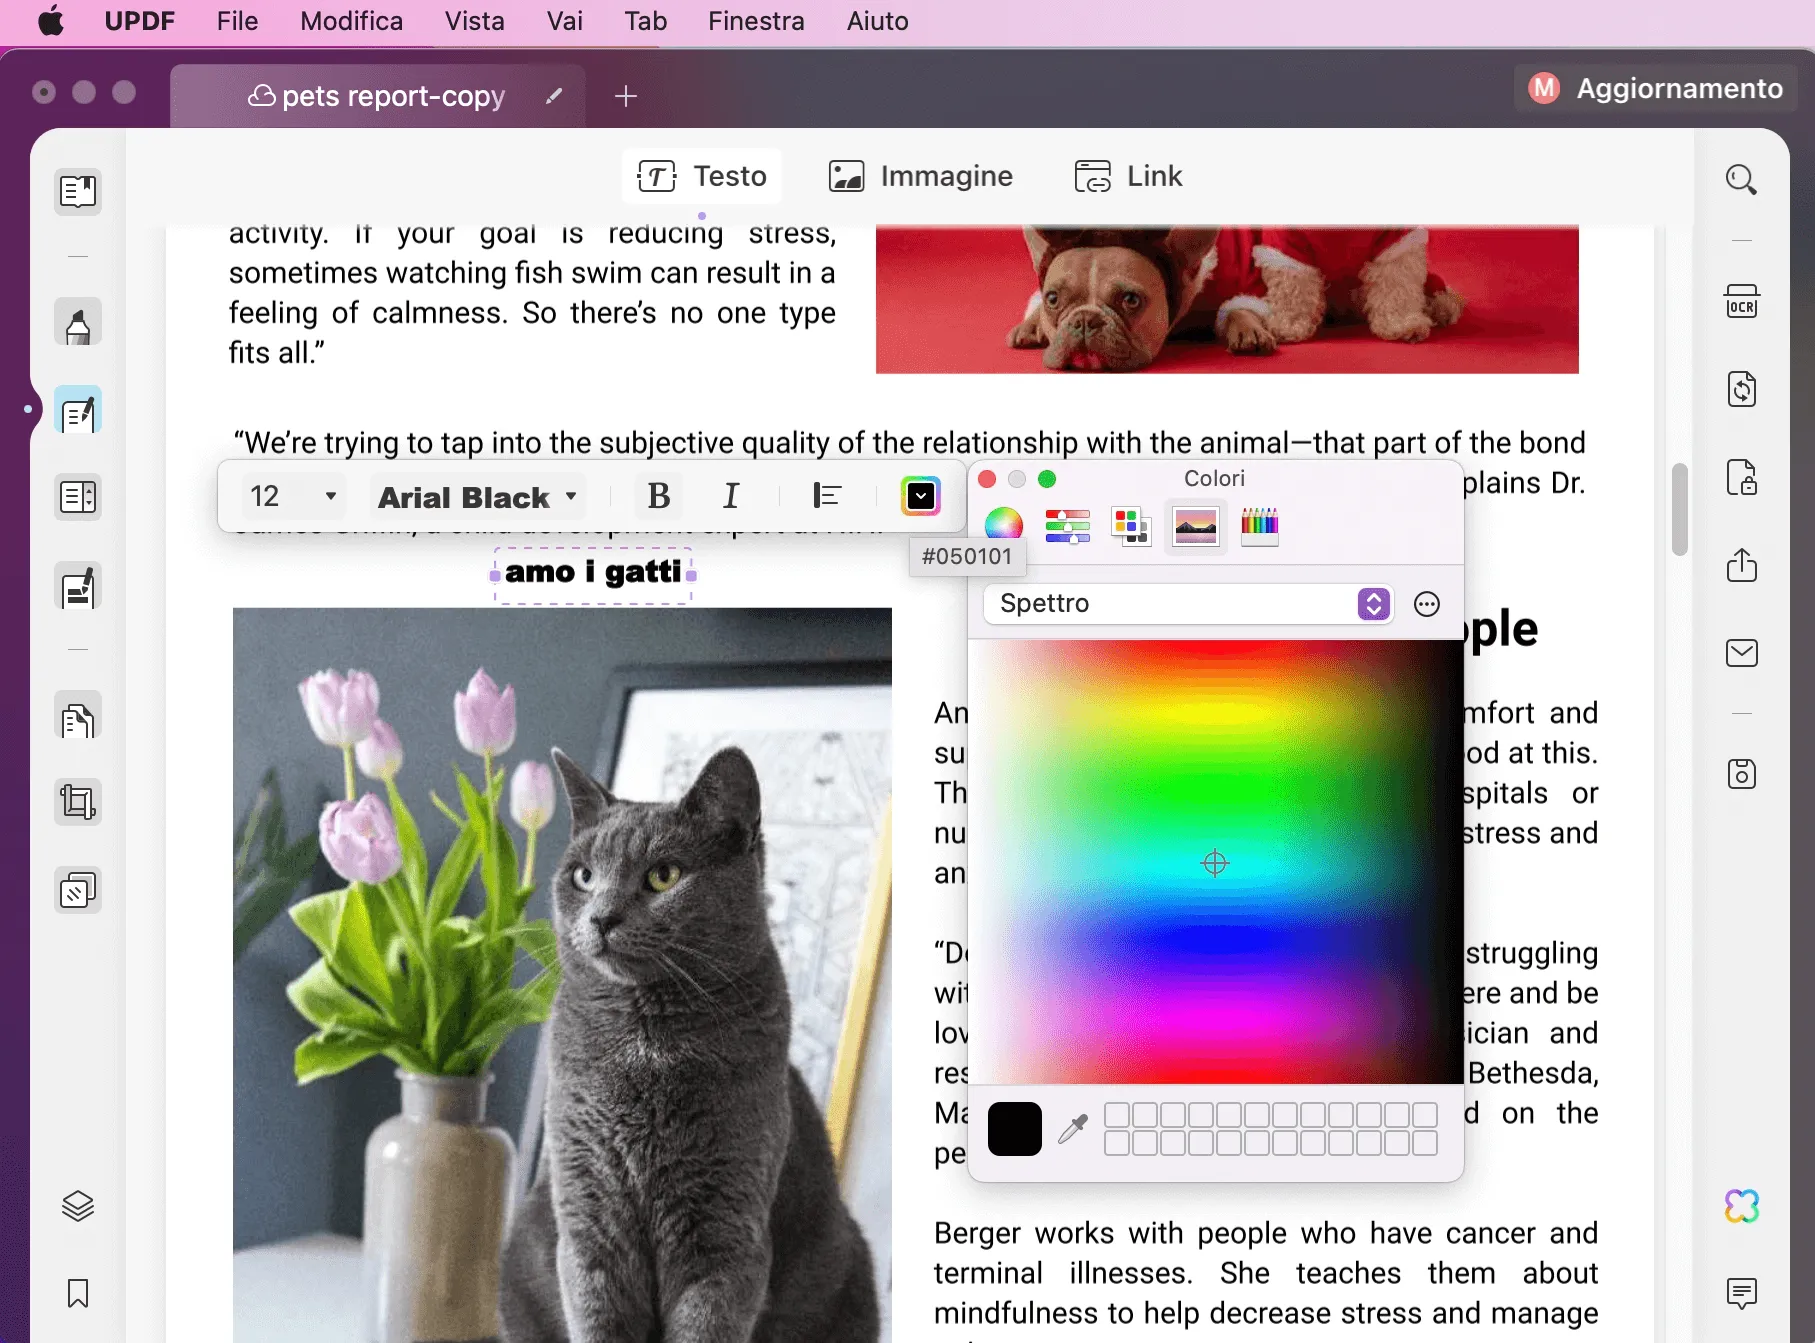The height and width of the screenshot is (1343, 1815).
Task: Click the Aggiornamento upgrade button
Action: pyautogui.click(x=1656, y=88)
